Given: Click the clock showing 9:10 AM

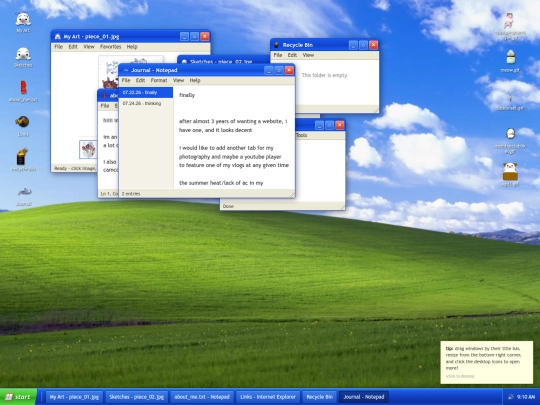Looking at the screenshot, I should 526,397.
